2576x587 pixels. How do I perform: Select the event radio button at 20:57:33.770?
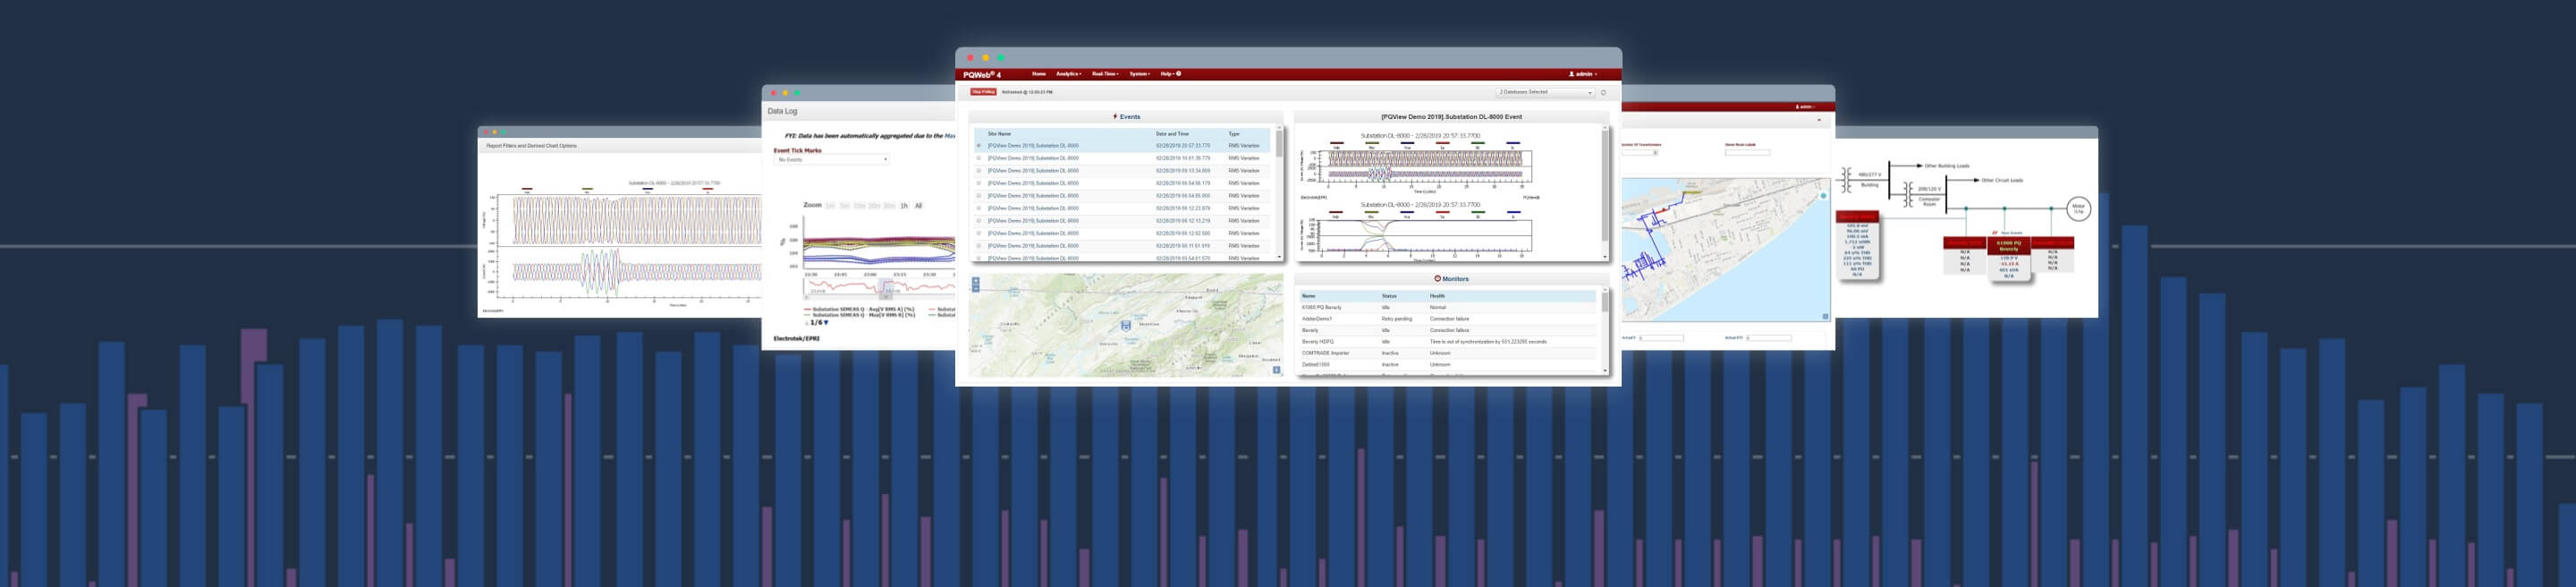(979, 146)
